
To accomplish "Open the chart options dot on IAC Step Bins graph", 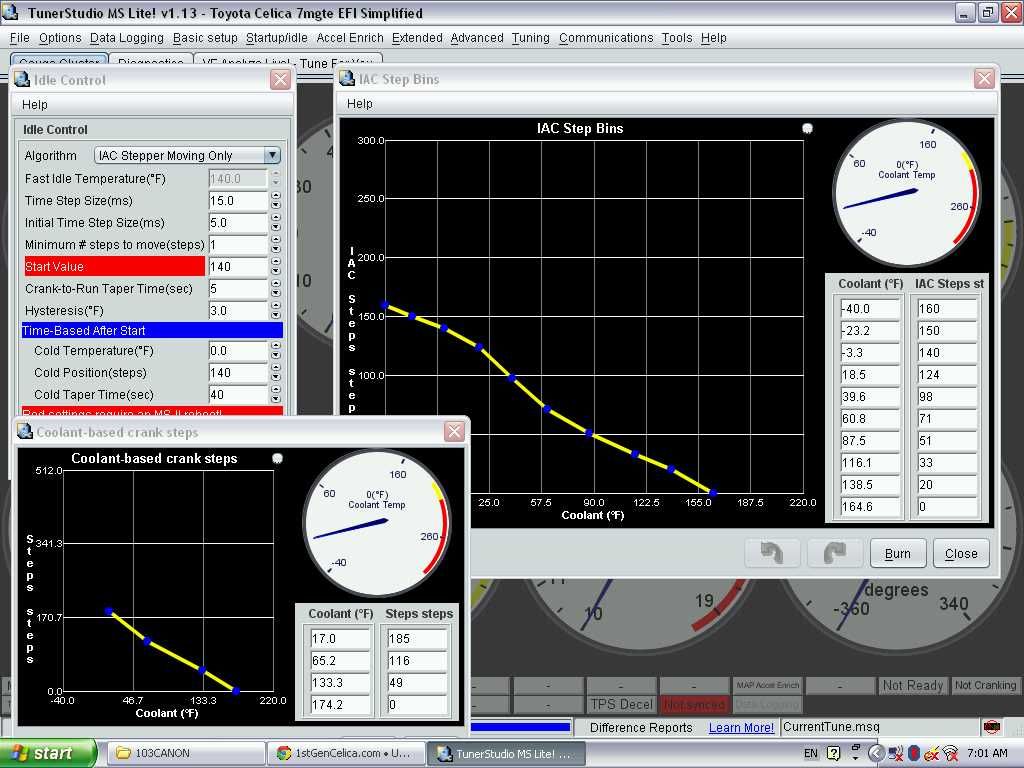I will pos(807,128).
